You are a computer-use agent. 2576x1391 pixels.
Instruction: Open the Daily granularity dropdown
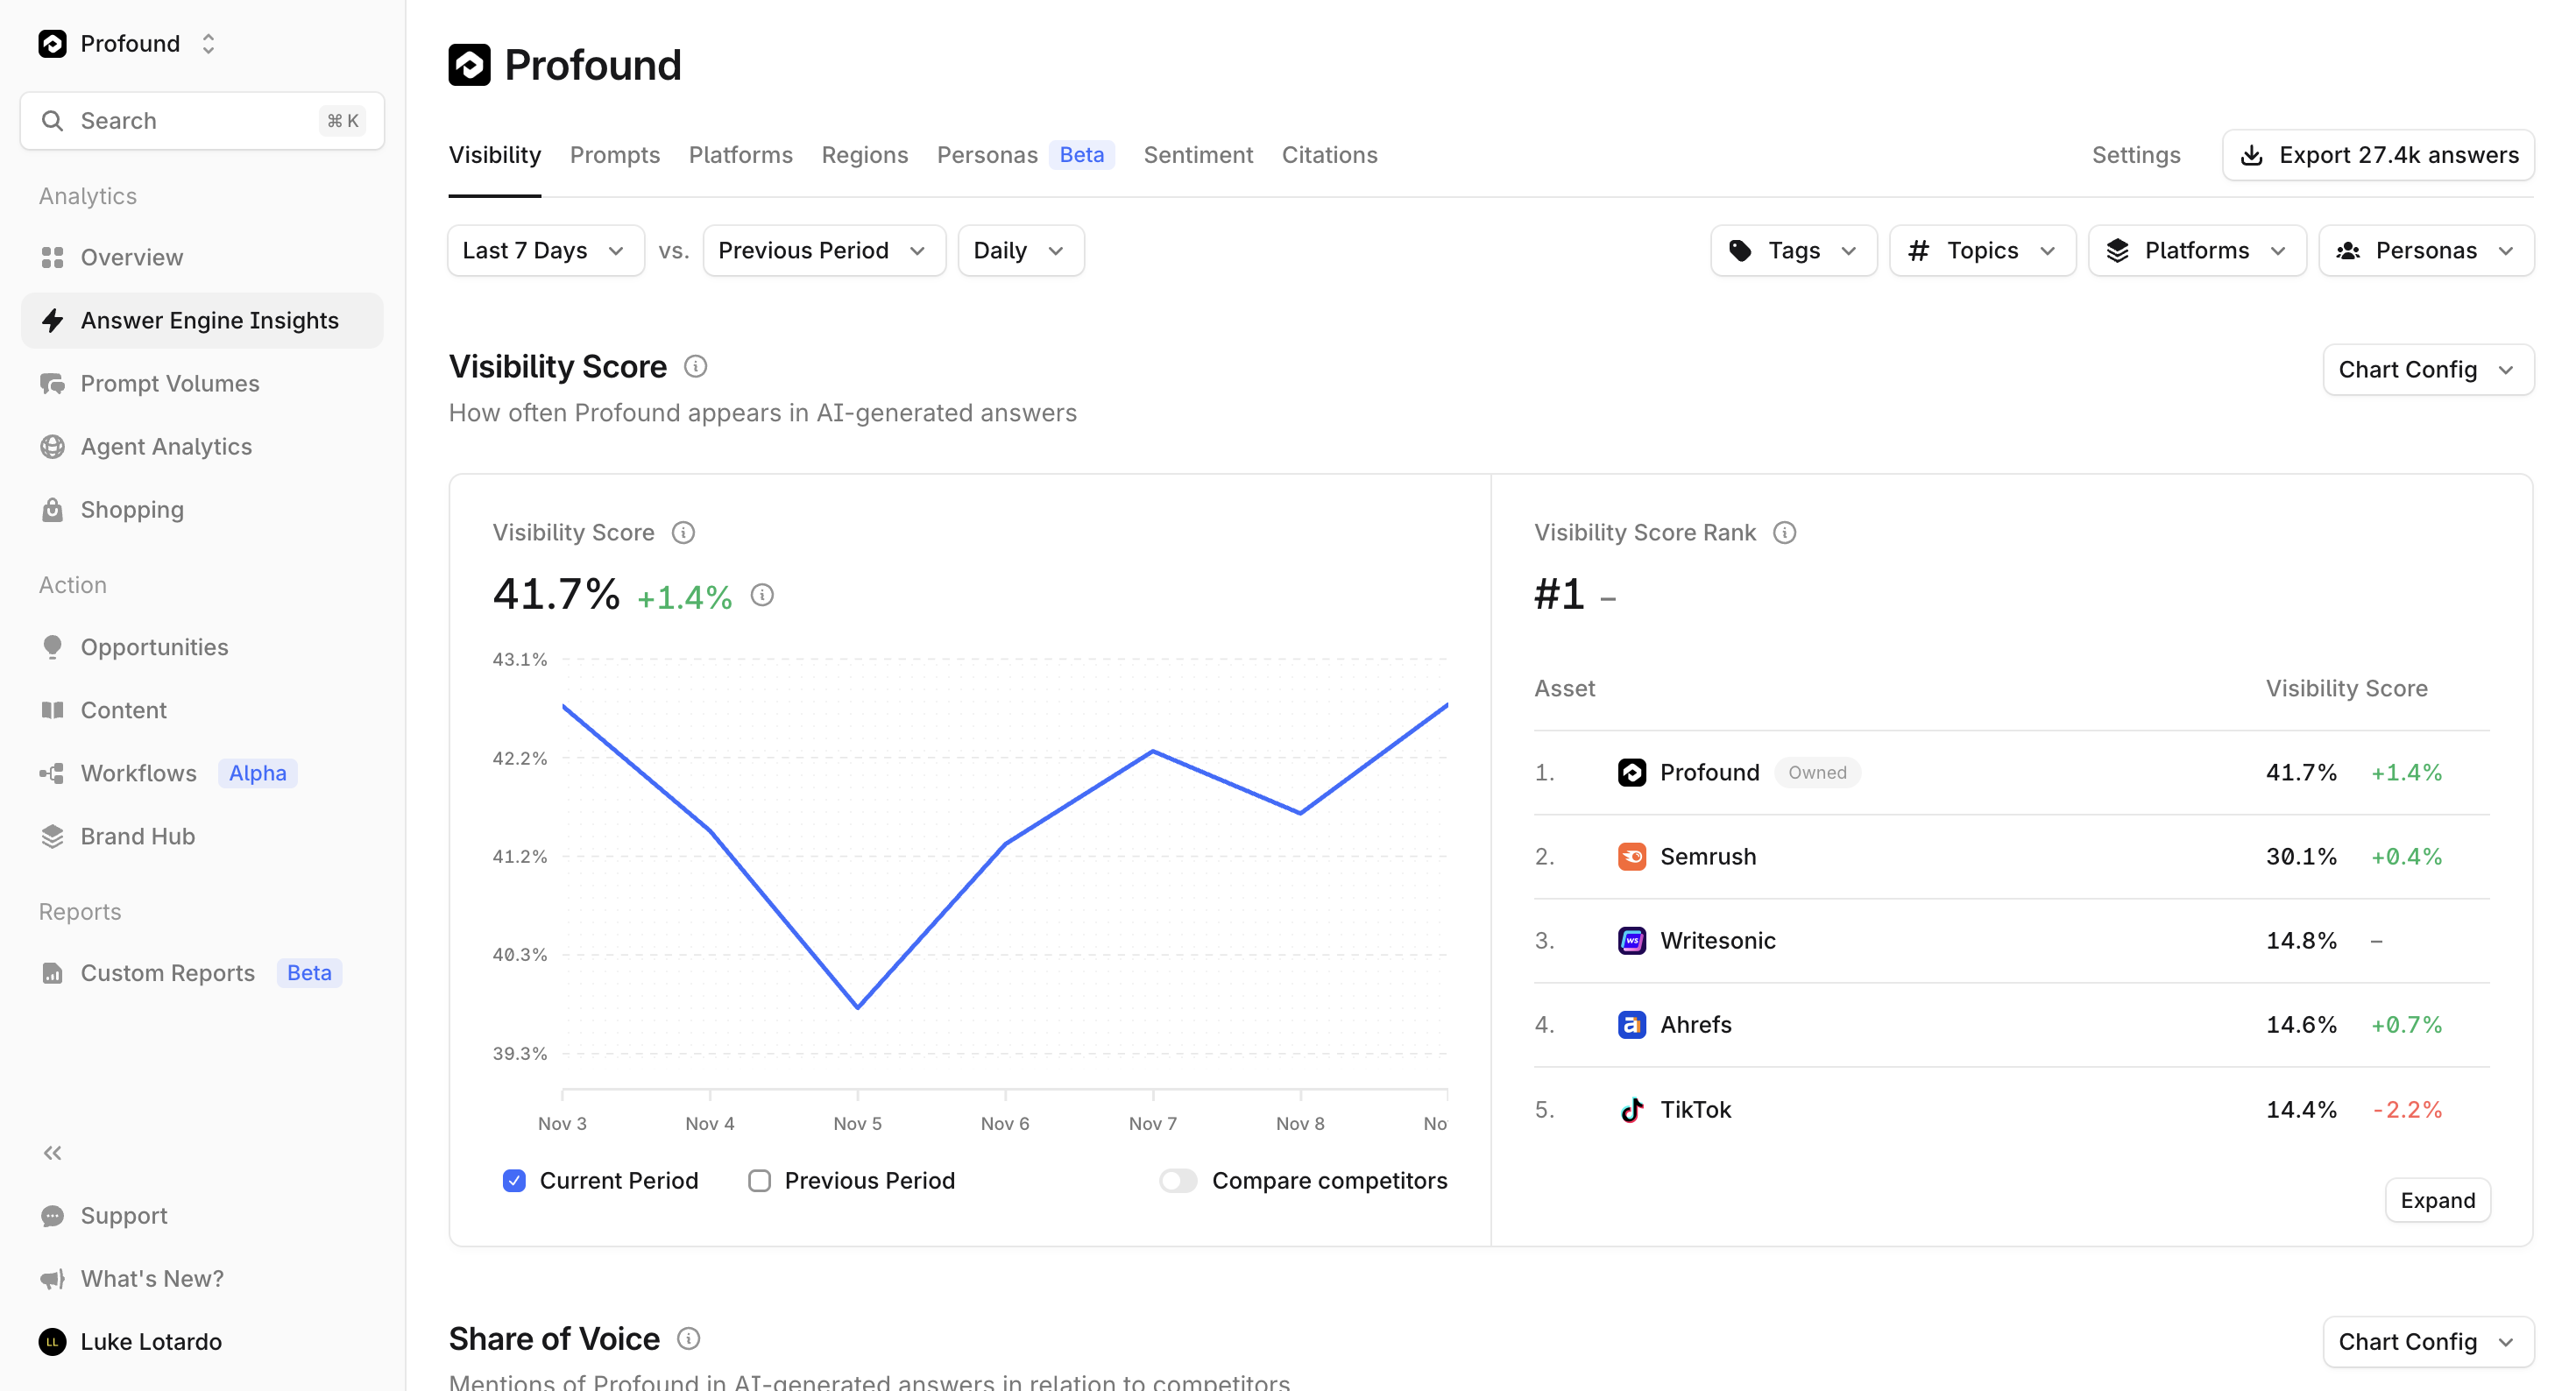coord(1020,250)
